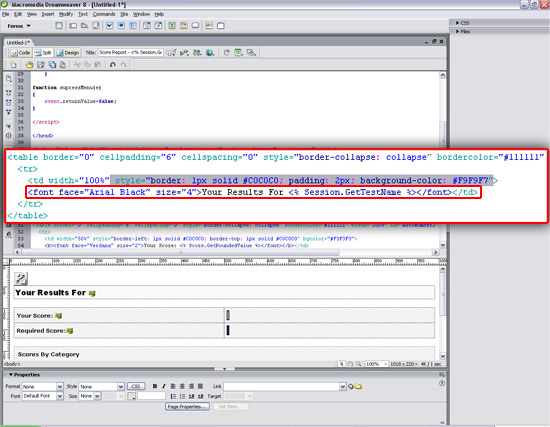Open the Link field dropdown arrow
The image size is (550, 427).
click(343, 387)
